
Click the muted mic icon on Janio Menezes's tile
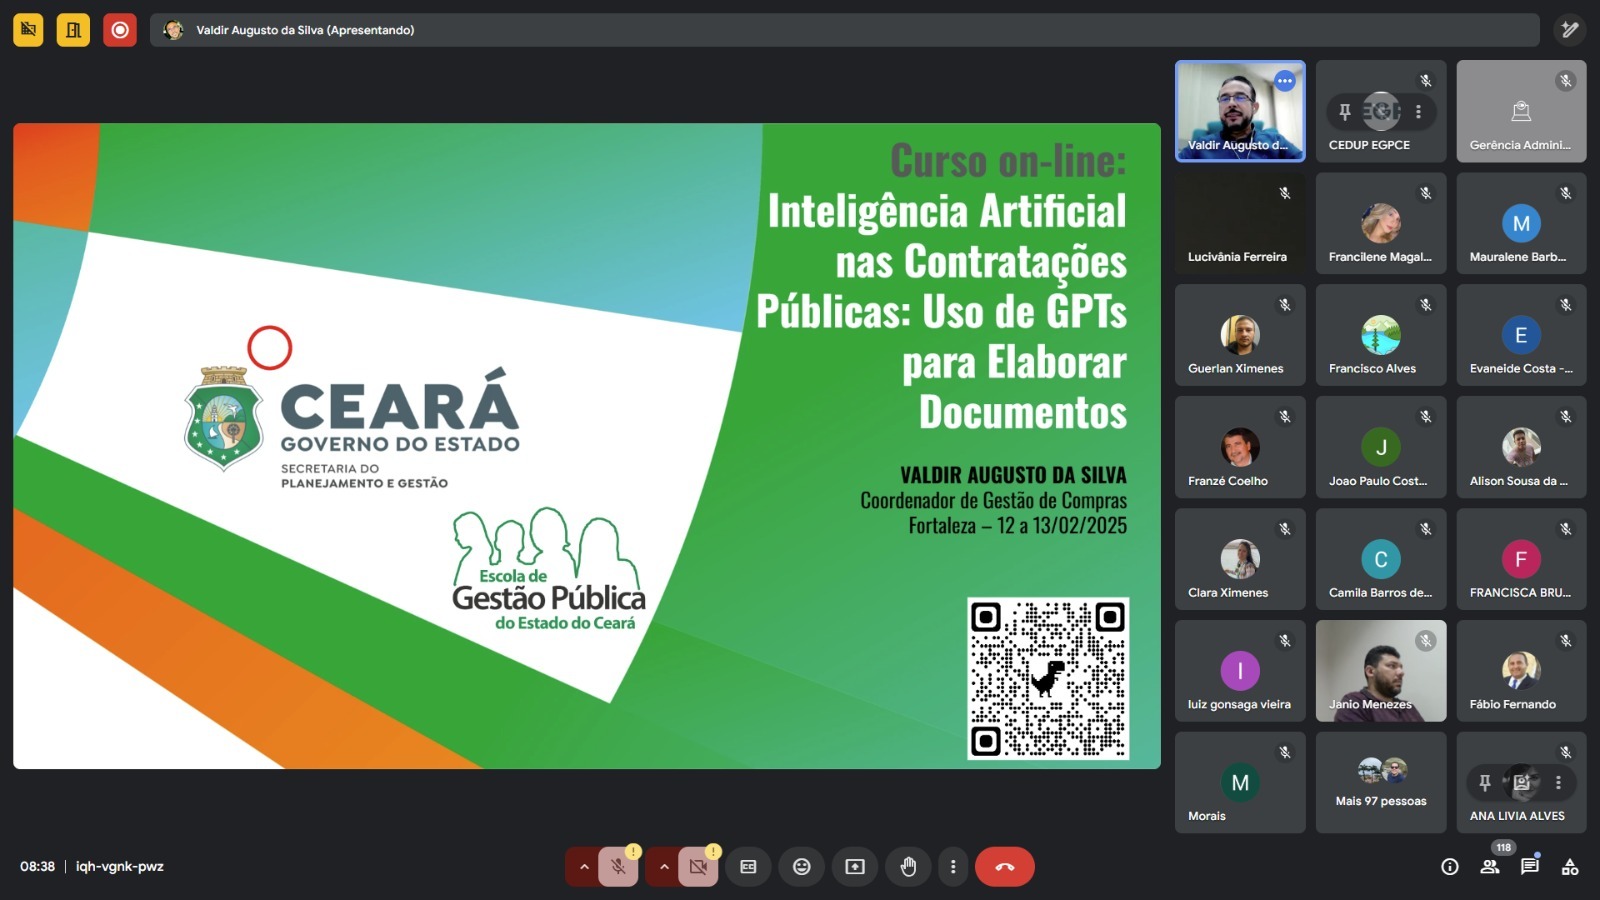1426,641
